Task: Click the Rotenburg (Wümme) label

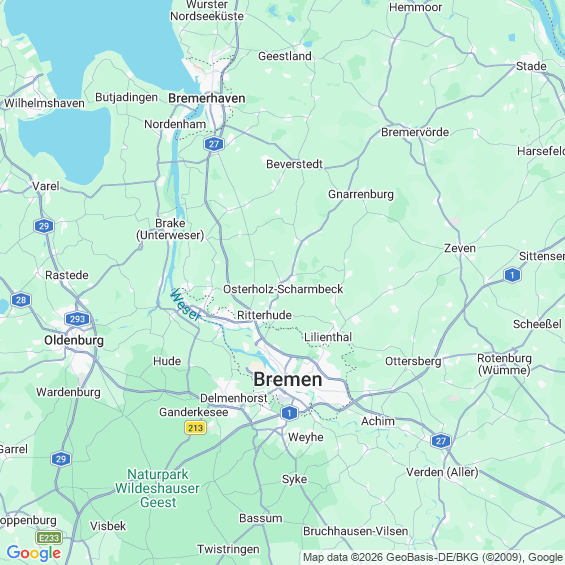Action: tap(504, 364)
